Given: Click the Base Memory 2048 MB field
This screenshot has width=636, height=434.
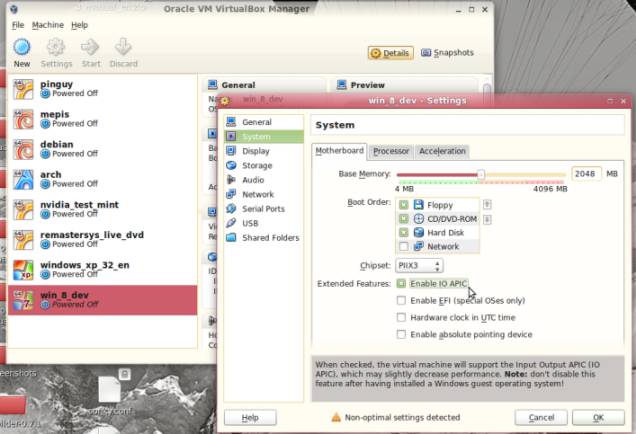Looking at the screenshot, I should point(586,174).
